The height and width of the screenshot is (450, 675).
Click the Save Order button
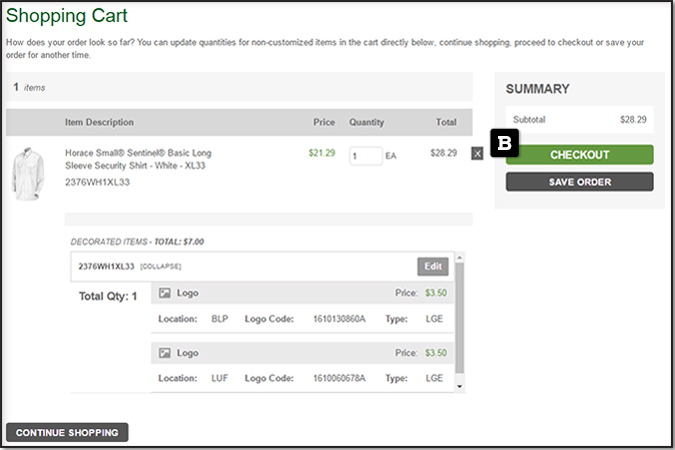click(x=579, y=182)
